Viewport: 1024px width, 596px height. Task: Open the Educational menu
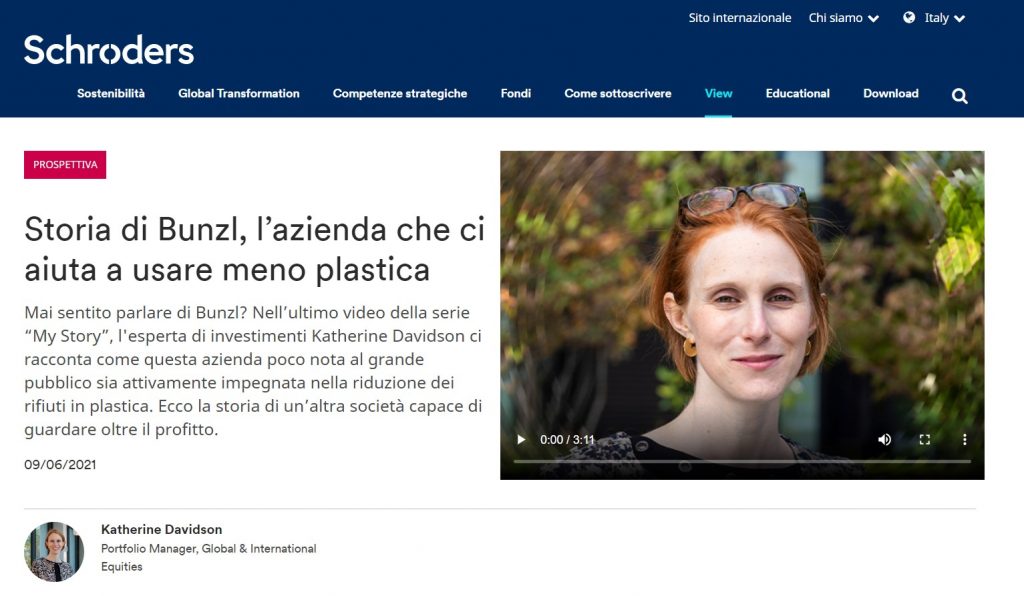coord(797,93)
